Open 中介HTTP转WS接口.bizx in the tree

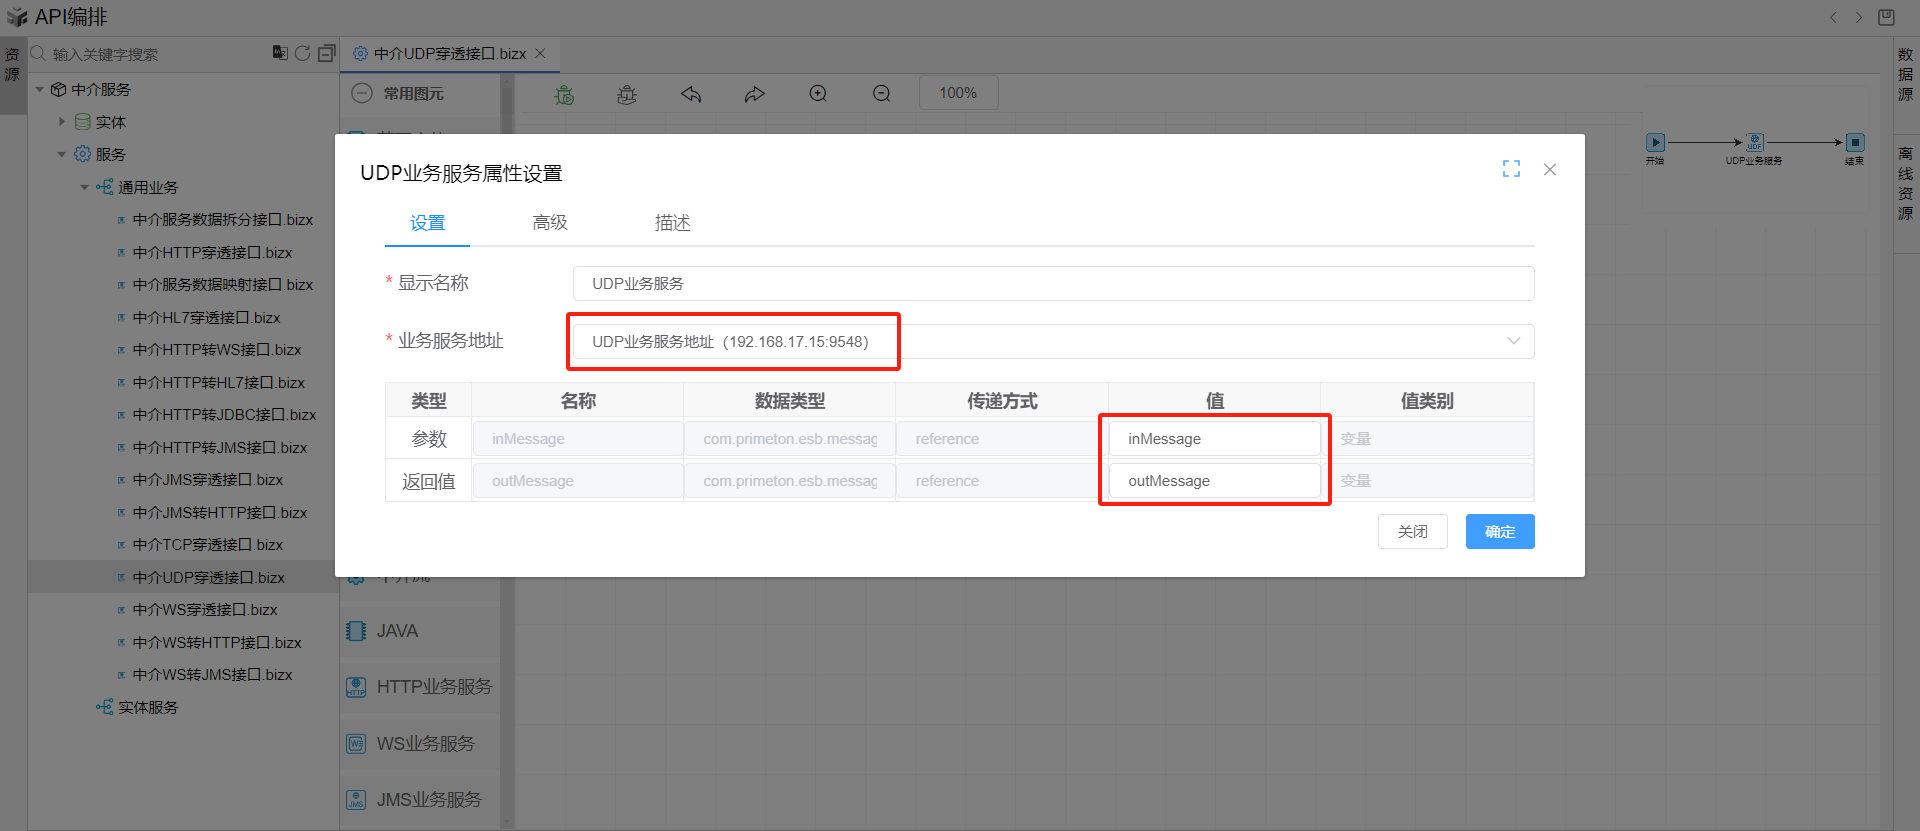pyautogui.click(x=217, y=350)
